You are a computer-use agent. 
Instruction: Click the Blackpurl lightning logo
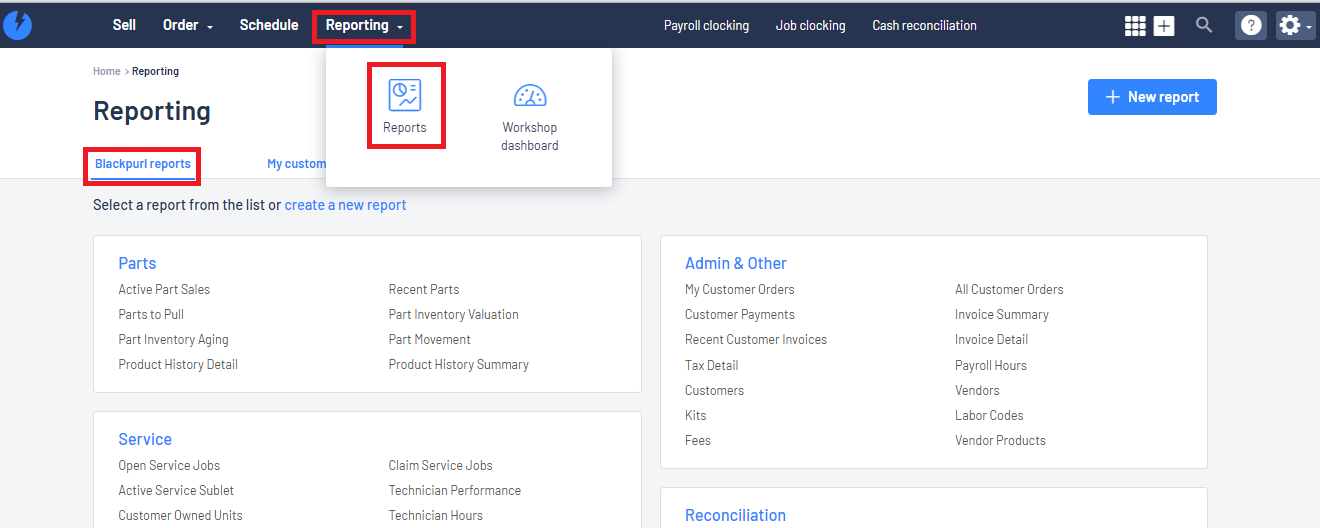tap(18, 25)
